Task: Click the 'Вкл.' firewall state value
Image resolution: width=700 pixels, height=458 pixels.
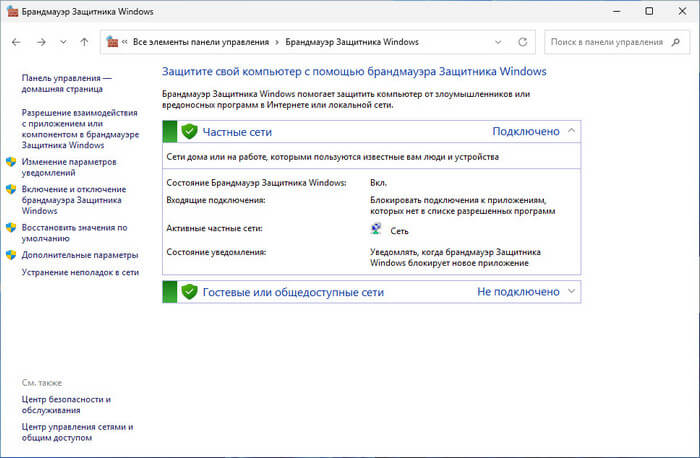Action: click(x=379, y=183)
